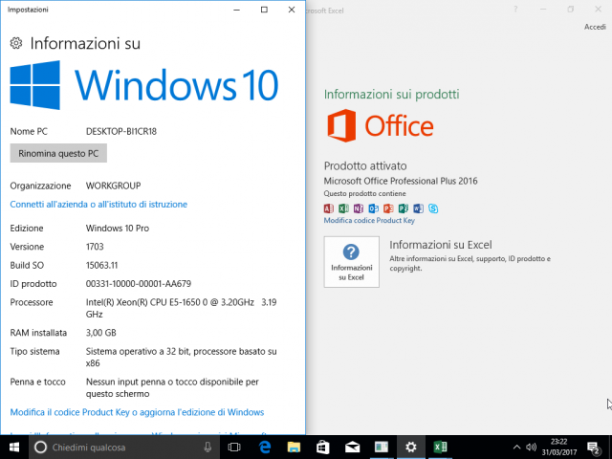Click the Cortana search box
Image resolution: width=612 pixels, height=459 pixels.
click(124, 447)
